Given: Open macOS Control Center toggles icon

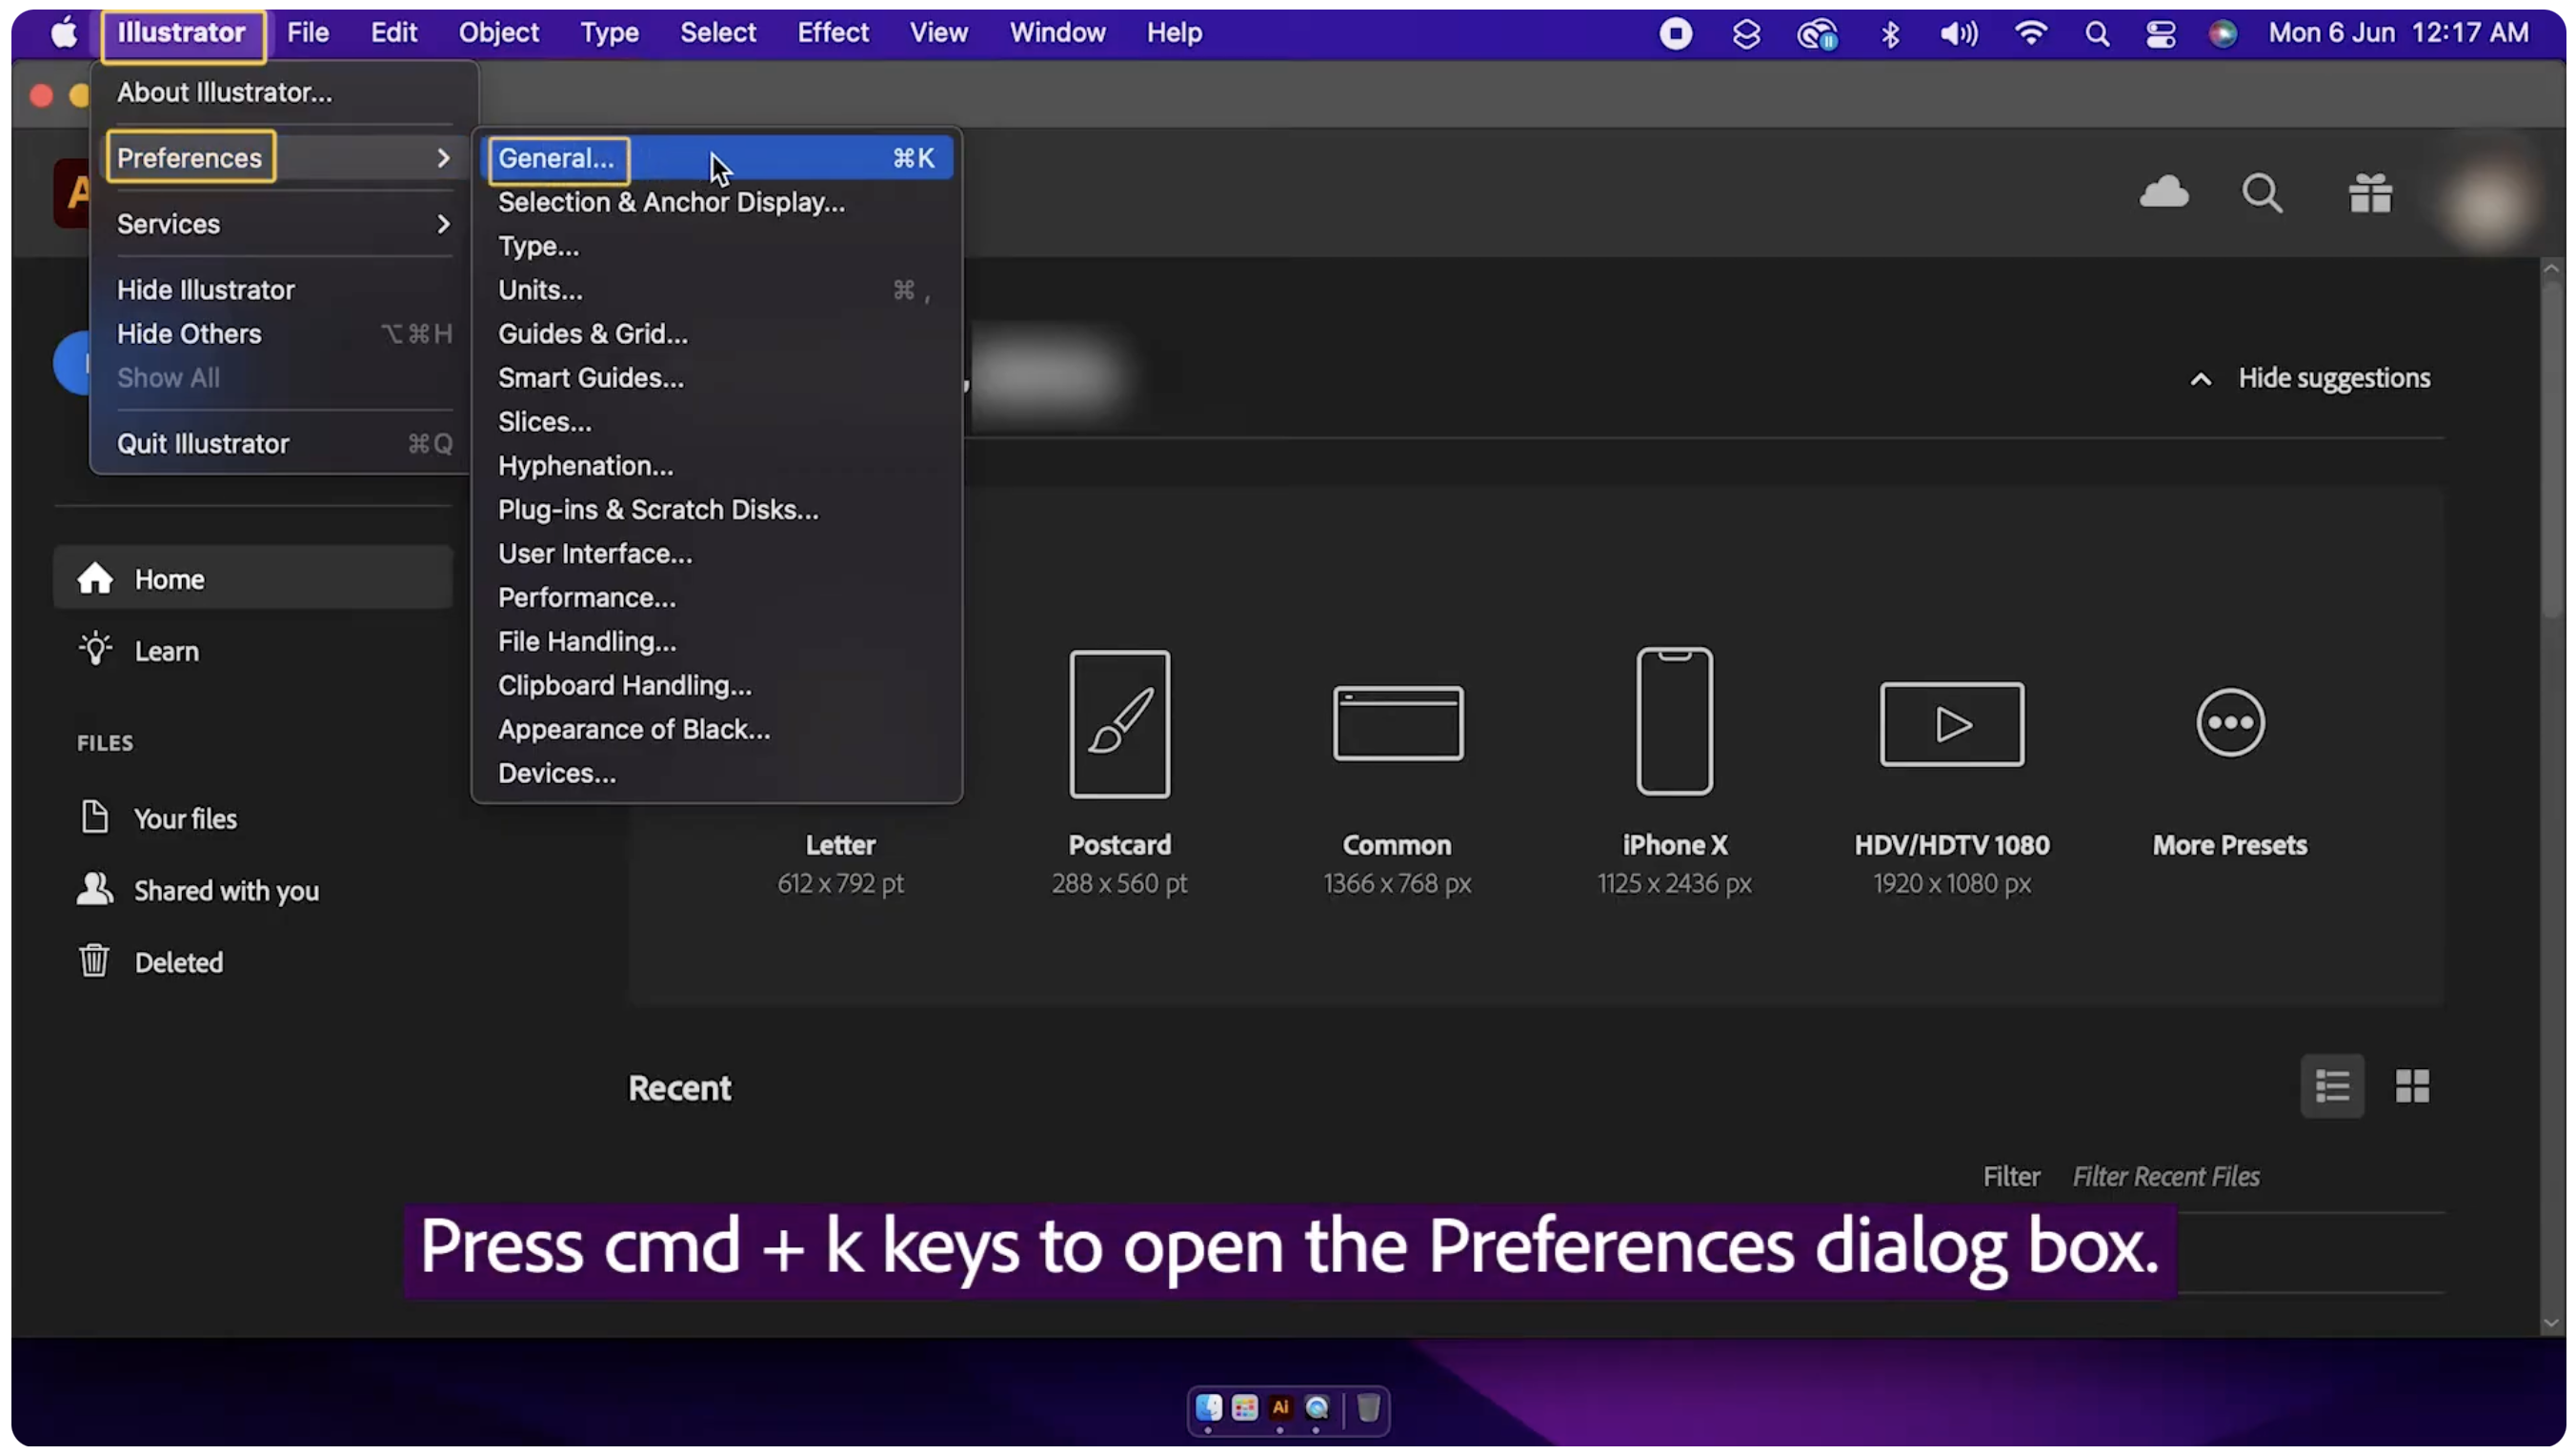Looking at the screenshot, I should 2160,33.
